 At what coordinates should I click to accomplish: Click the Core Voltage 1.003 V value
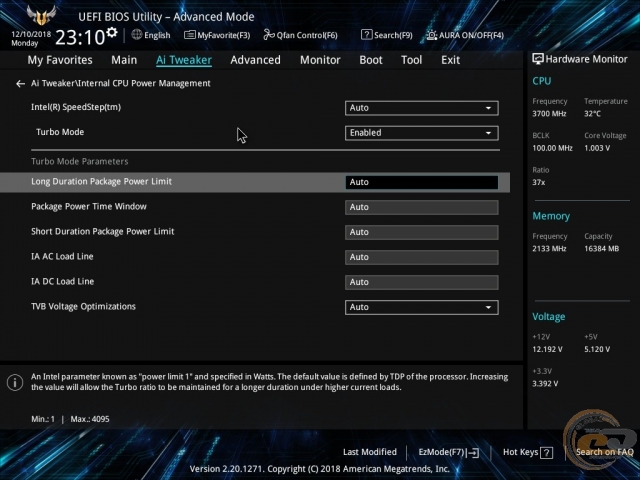click(597, 148)
